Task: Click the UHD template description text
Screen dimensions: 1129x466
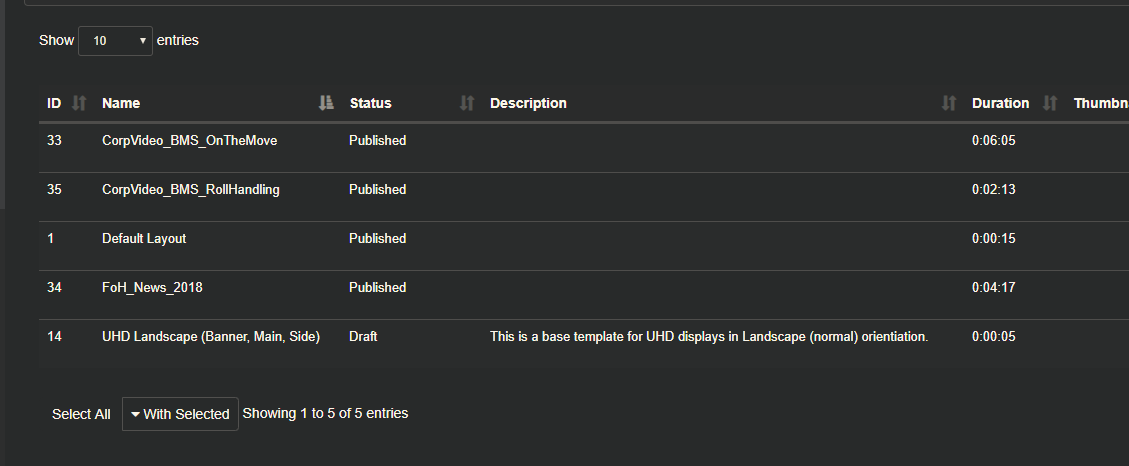Action: pyautogui.click(x=709, y=336)
